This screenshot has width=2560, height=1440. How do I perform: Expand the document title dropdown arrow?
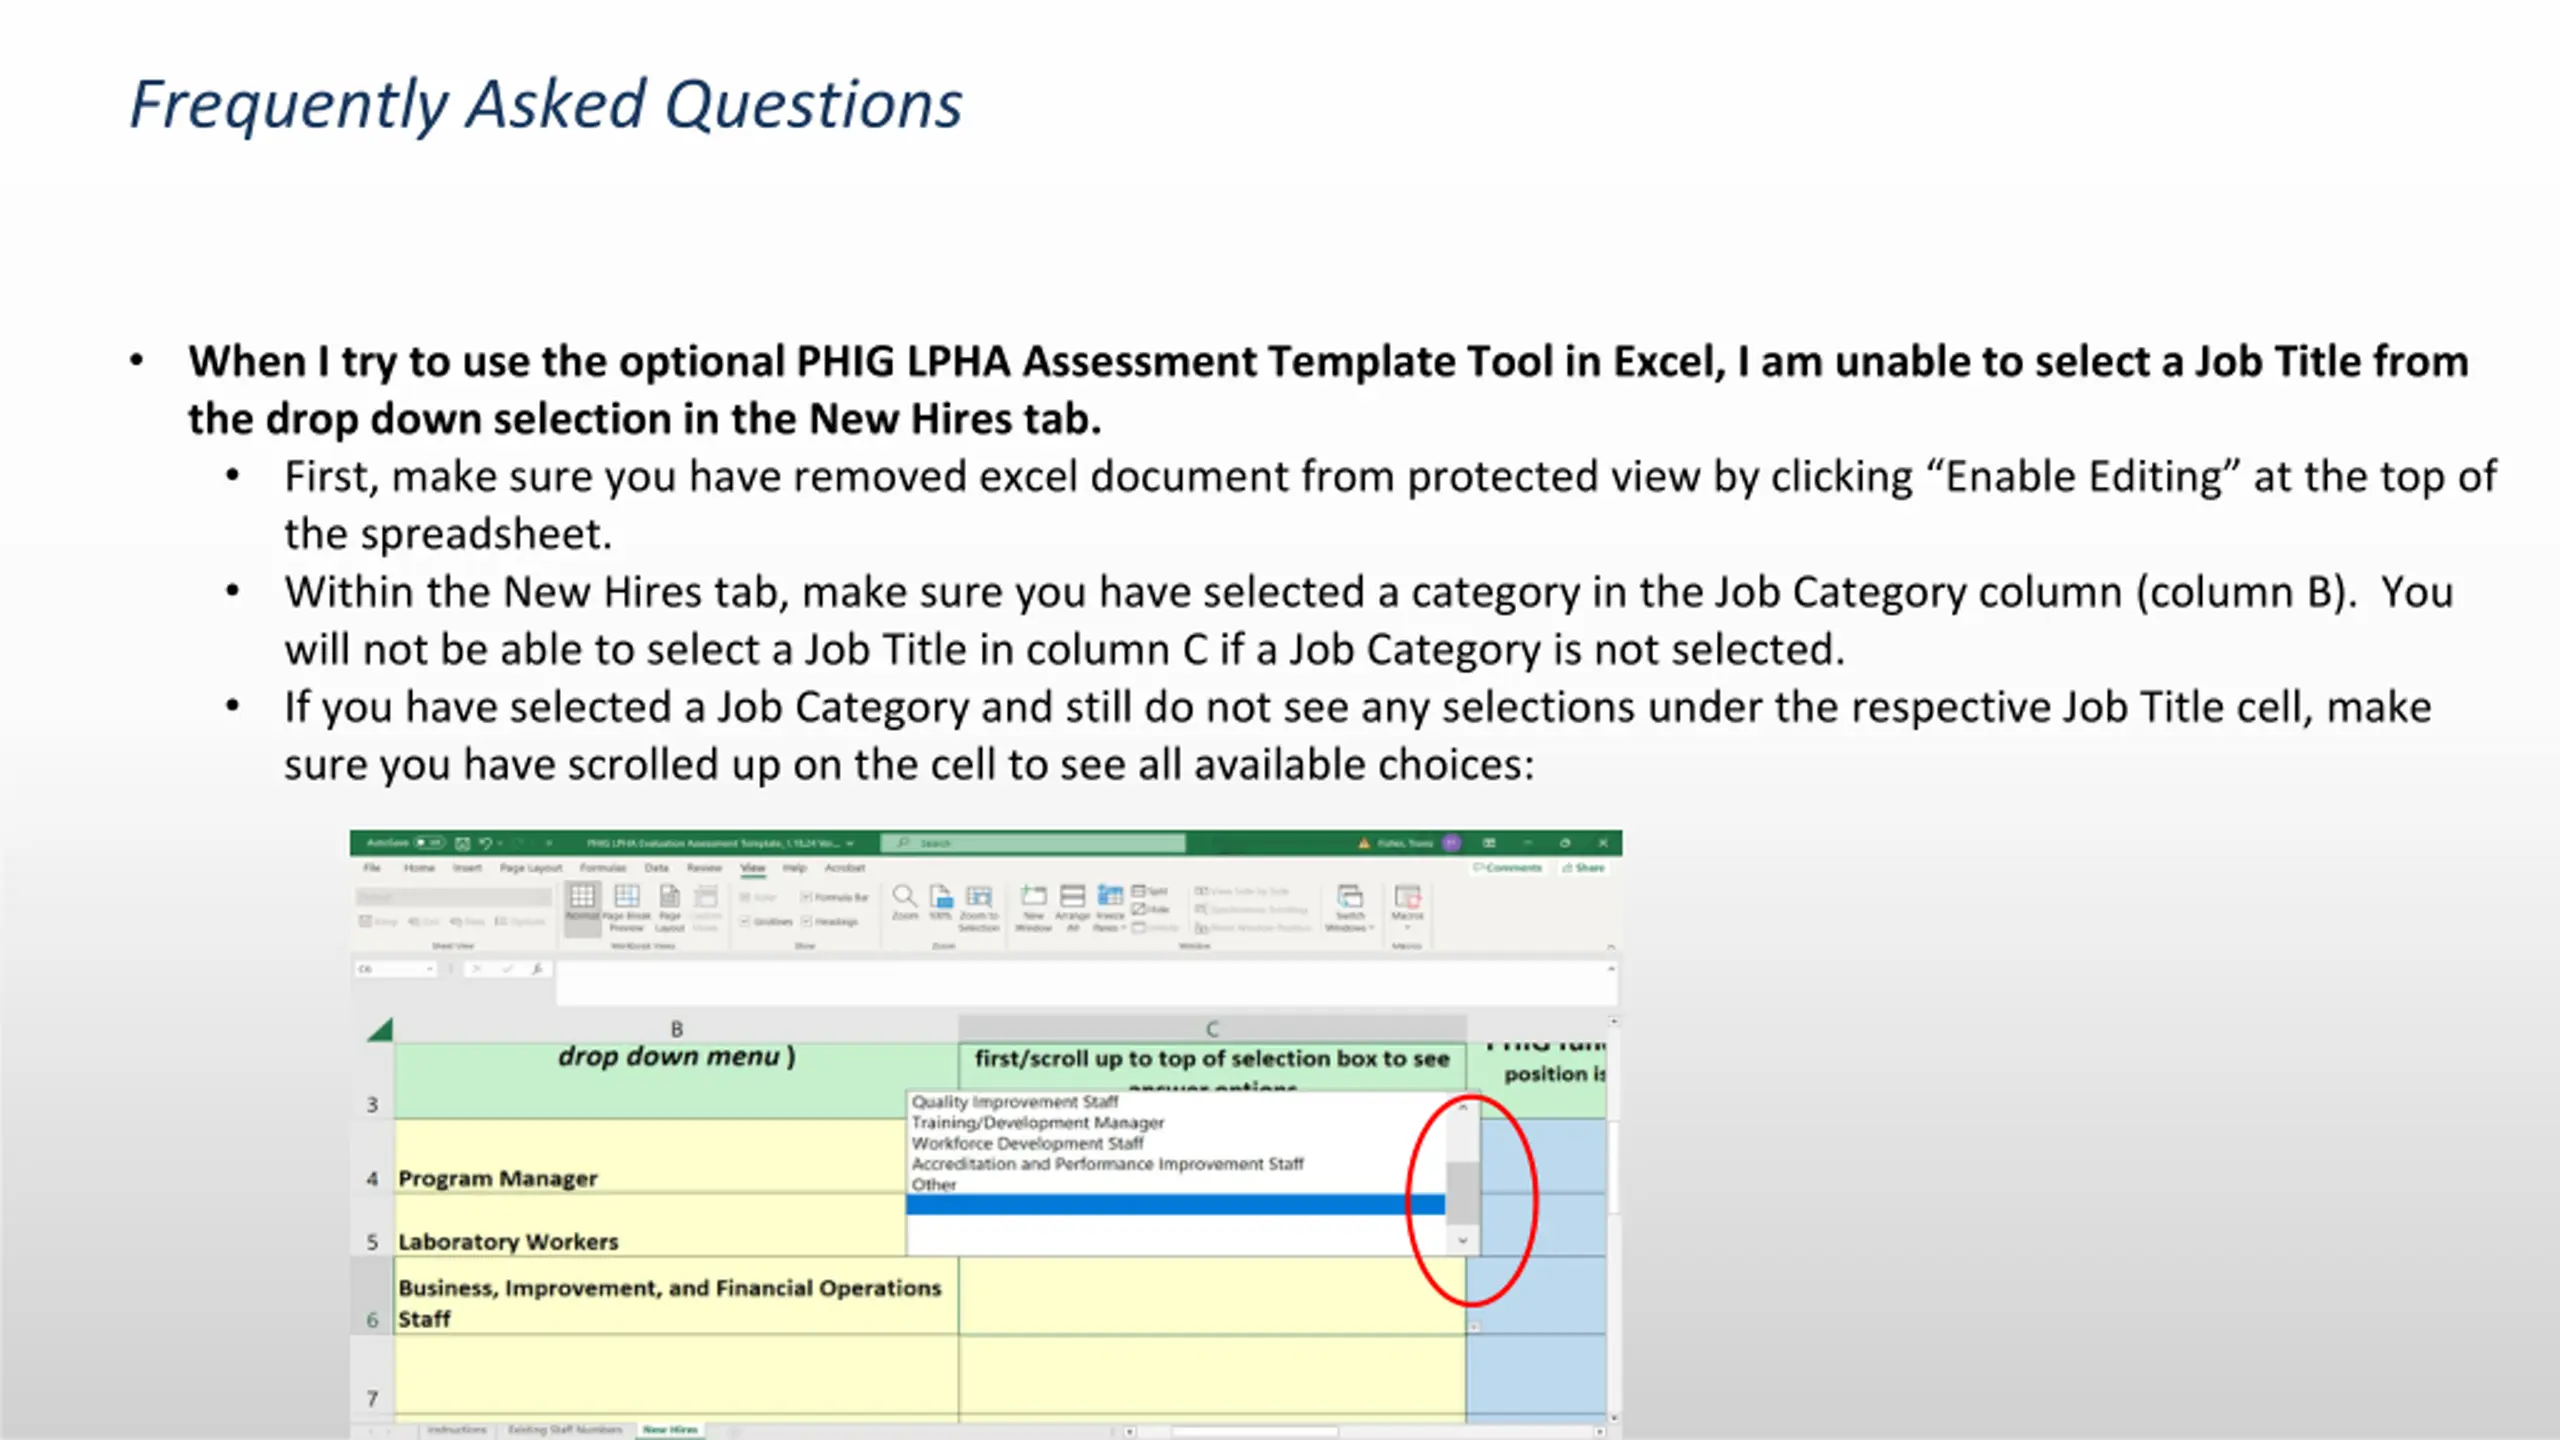850,843
